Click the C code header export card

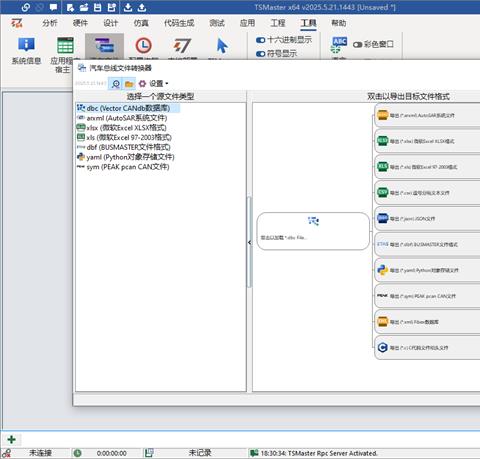427,348
